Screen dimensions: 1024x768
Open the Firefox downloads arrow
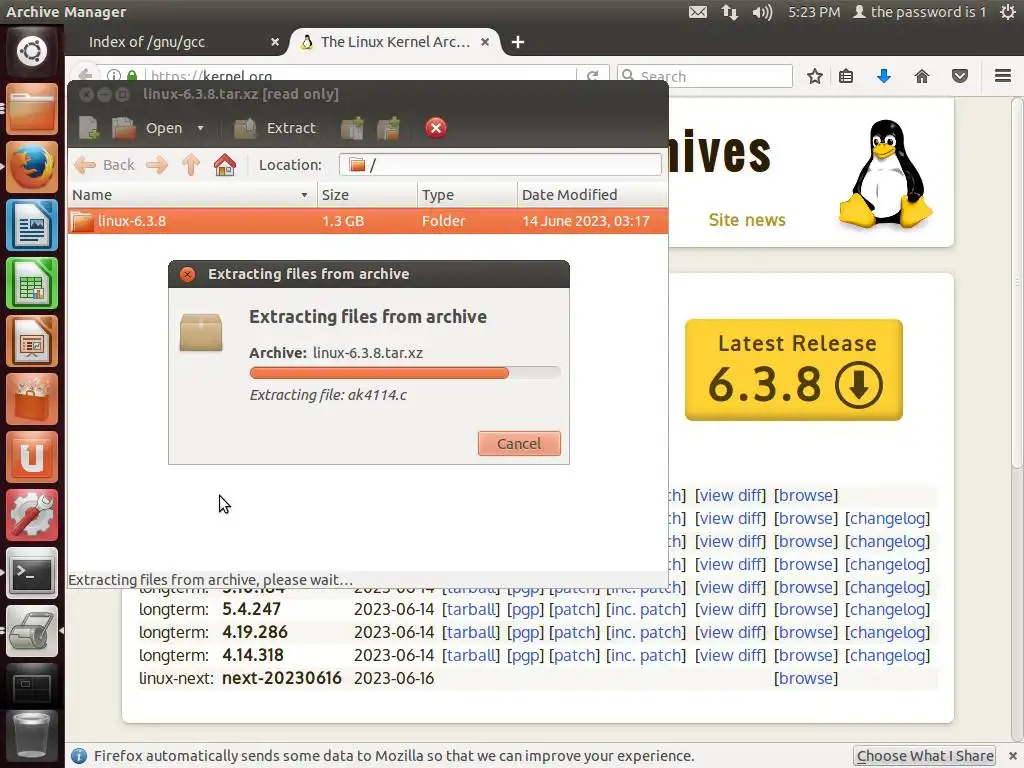(x=884, y=76)
